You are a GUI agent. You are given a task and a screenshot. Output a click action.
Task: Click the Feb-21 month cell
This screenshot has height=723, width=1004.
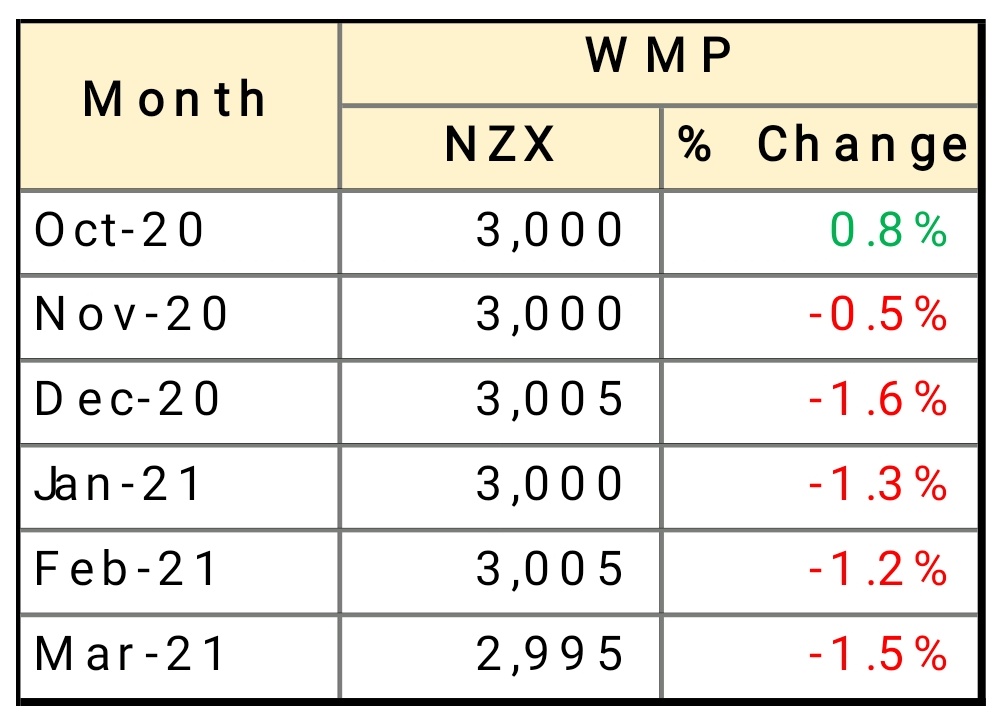point(127,570)
